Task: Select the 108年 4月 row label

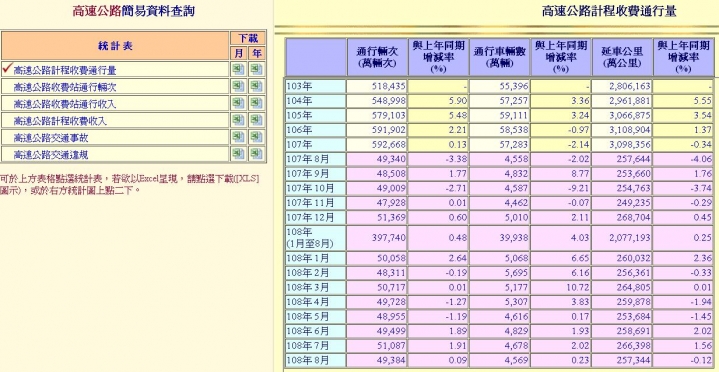Action: pos(315,302)
